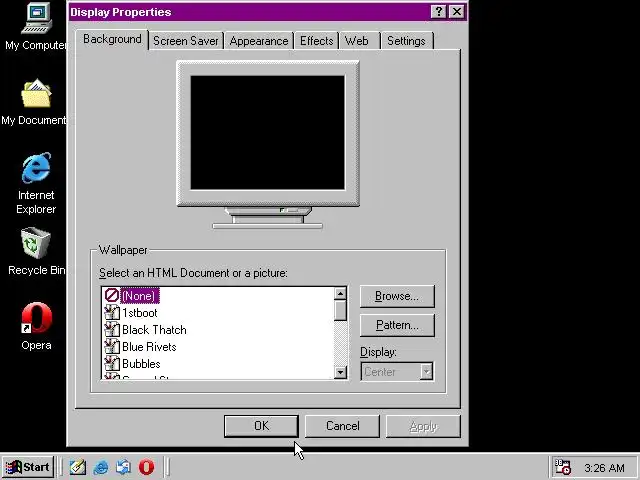Viewport: 640px width, 480px height.
Task: Open the My Computer desktop icon
Action: tap(36, 18)
